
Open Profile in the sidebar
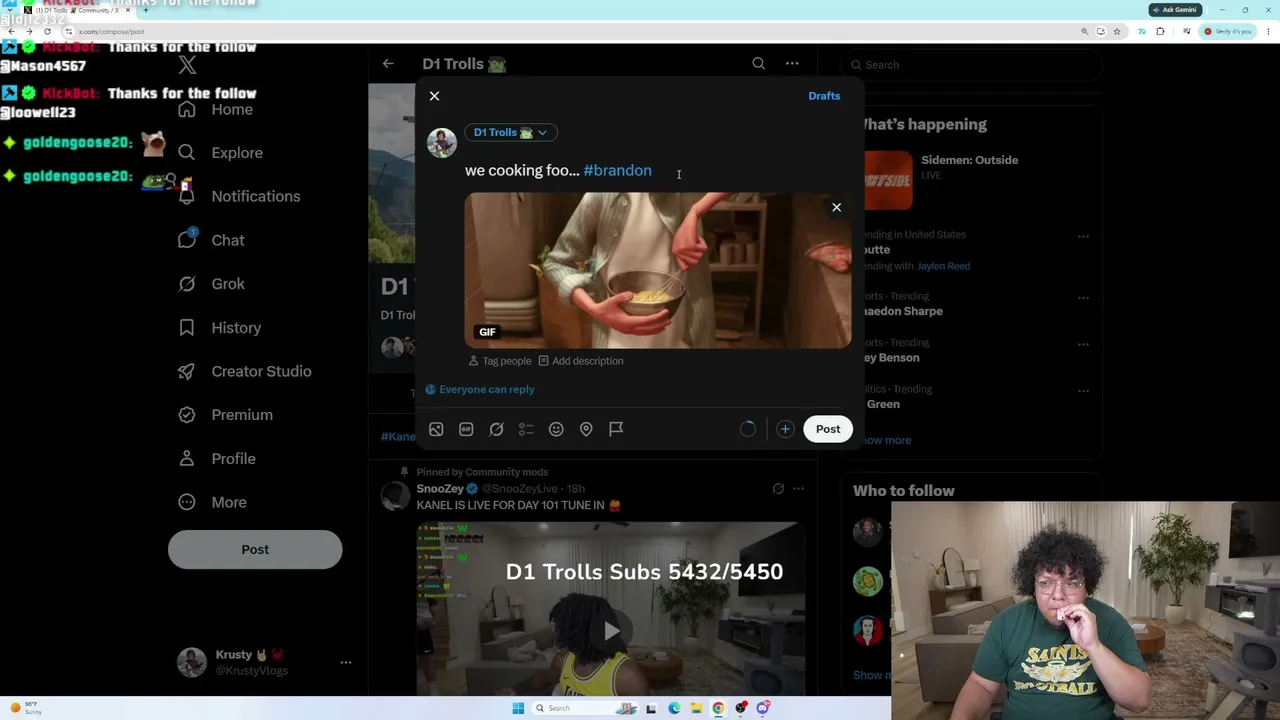pos(217,459)
